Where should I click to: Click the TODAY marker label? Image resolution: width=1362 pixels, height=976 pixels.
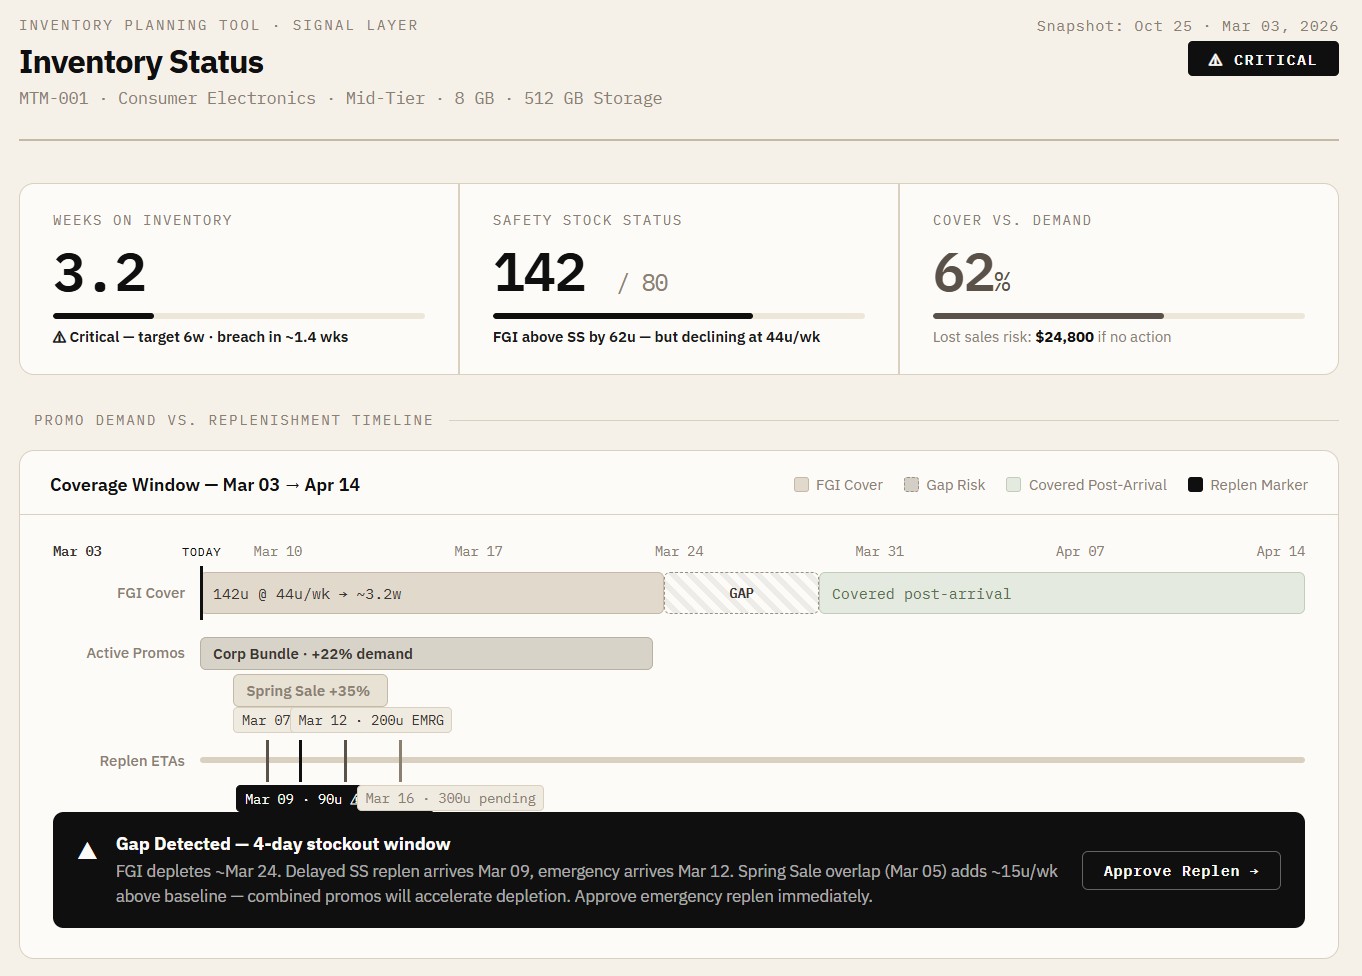pyautogui.click(x=201, y=552)
